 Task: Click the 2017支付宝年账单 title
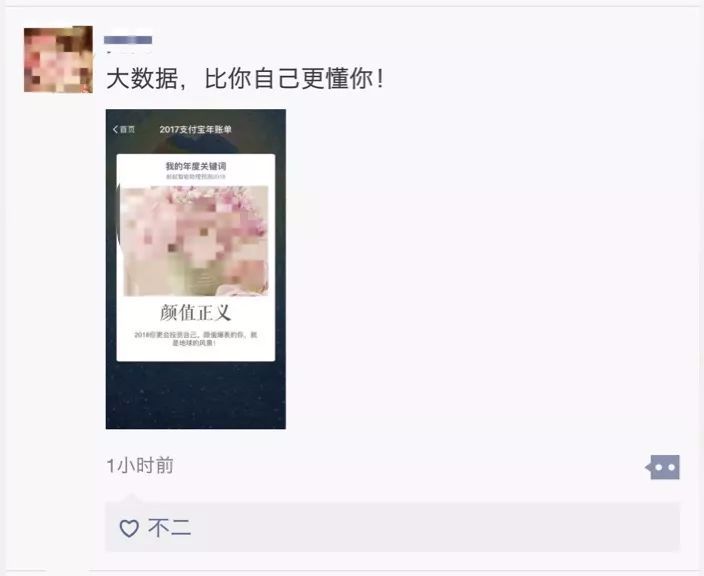pos(196,129)
